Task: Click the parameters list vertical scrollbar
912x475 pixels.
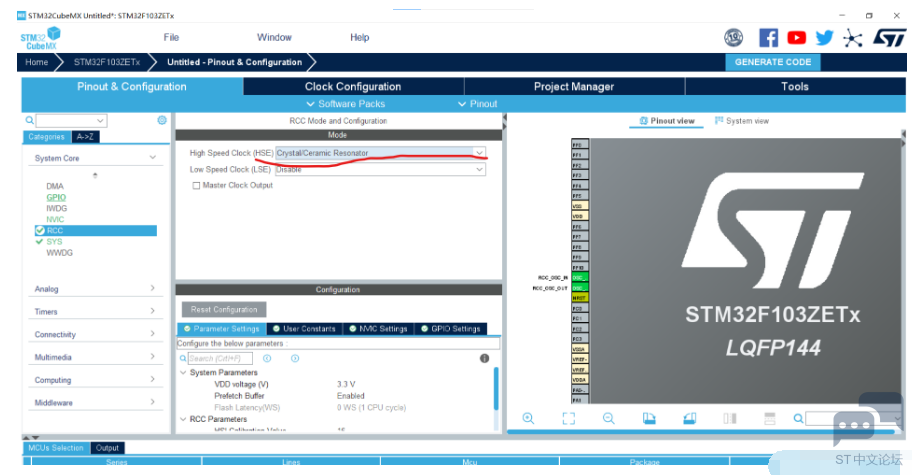Action: 496,389
